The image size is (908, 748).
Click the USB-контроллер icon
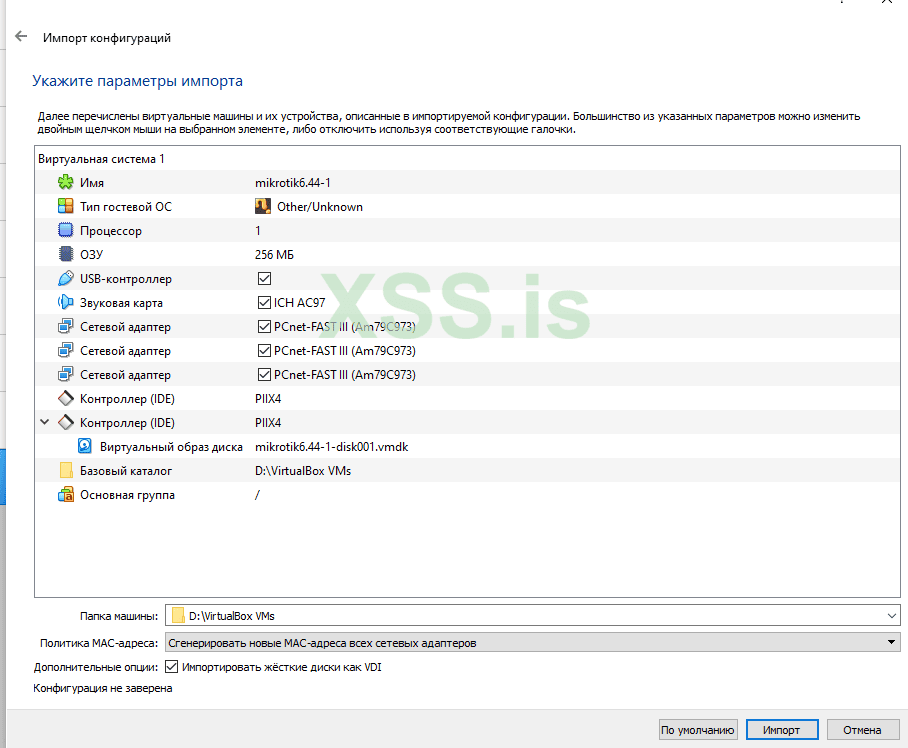[x=66, y=278]
